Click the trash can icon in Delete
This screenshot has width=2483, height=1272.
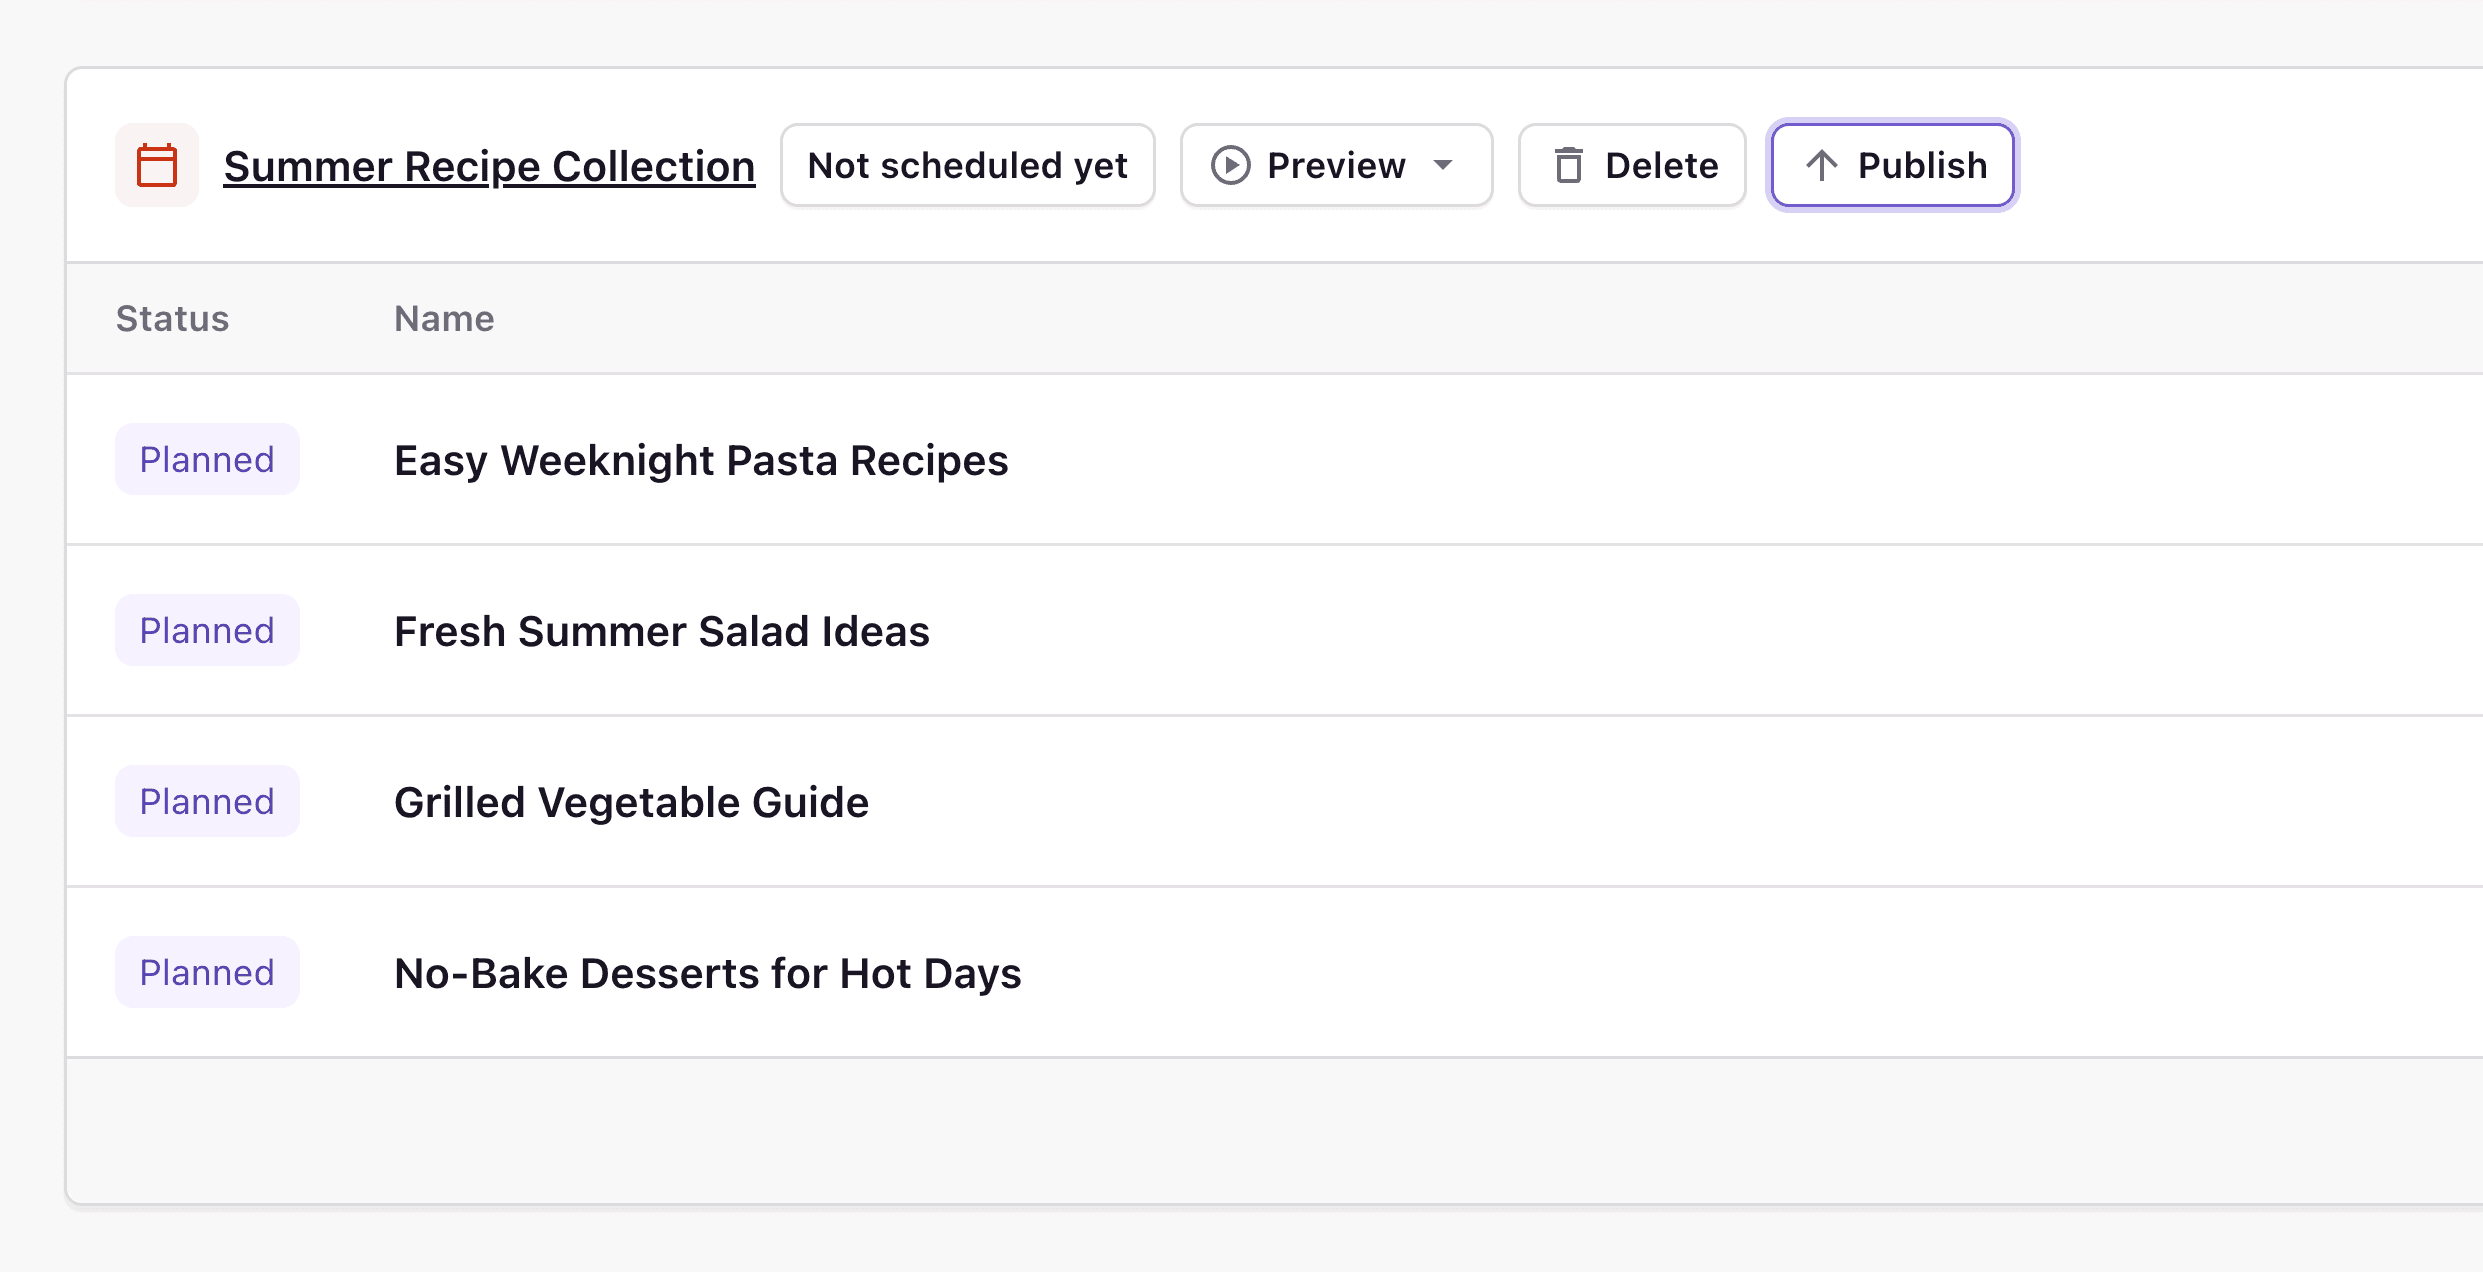(1570, 165)
